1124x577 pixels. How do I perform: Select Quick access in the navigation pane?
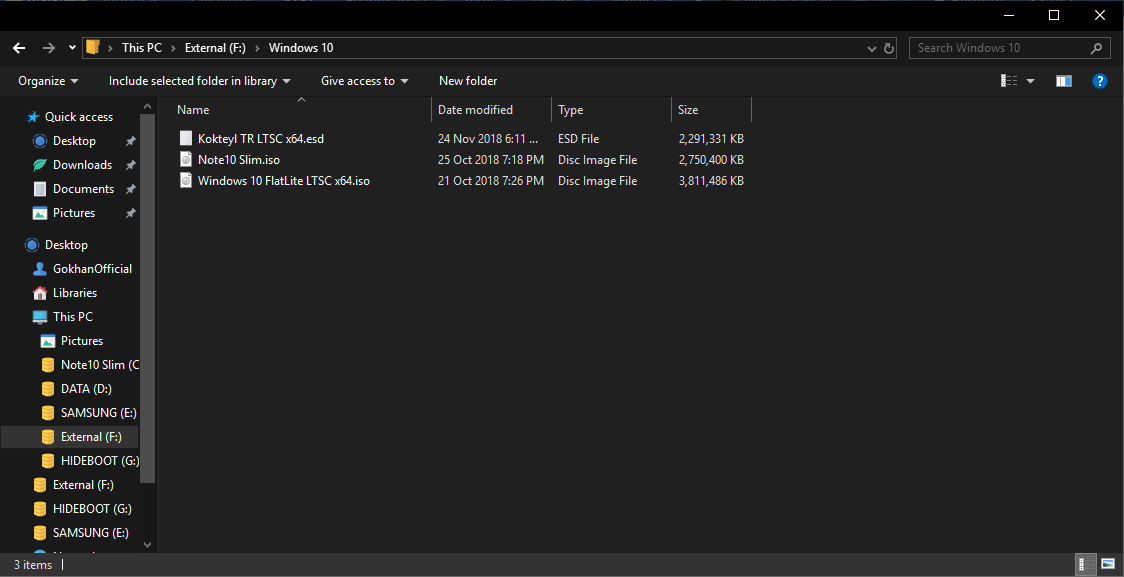coord(79,117)
